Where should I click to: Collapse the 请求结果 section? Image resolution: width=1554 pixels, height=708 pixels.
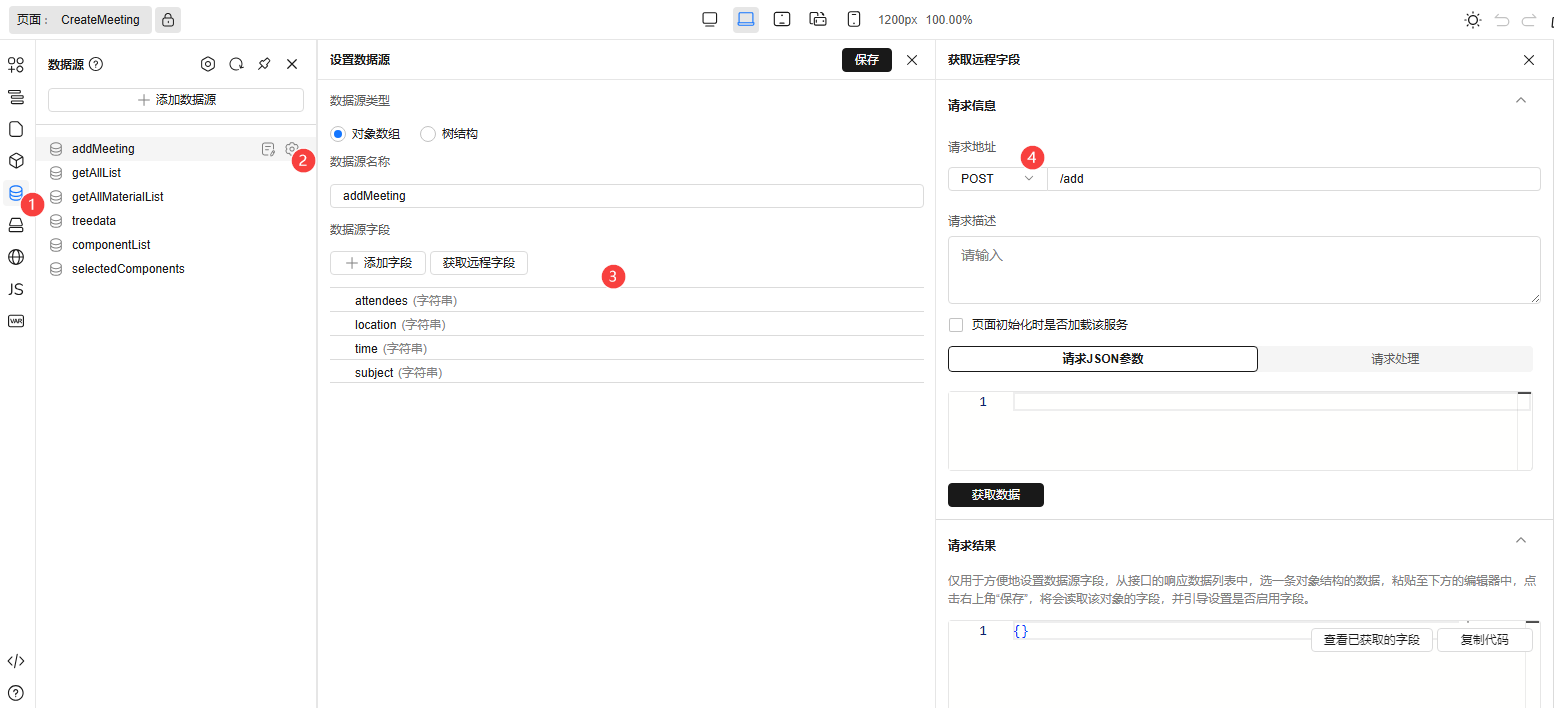tap(1520, 541)
